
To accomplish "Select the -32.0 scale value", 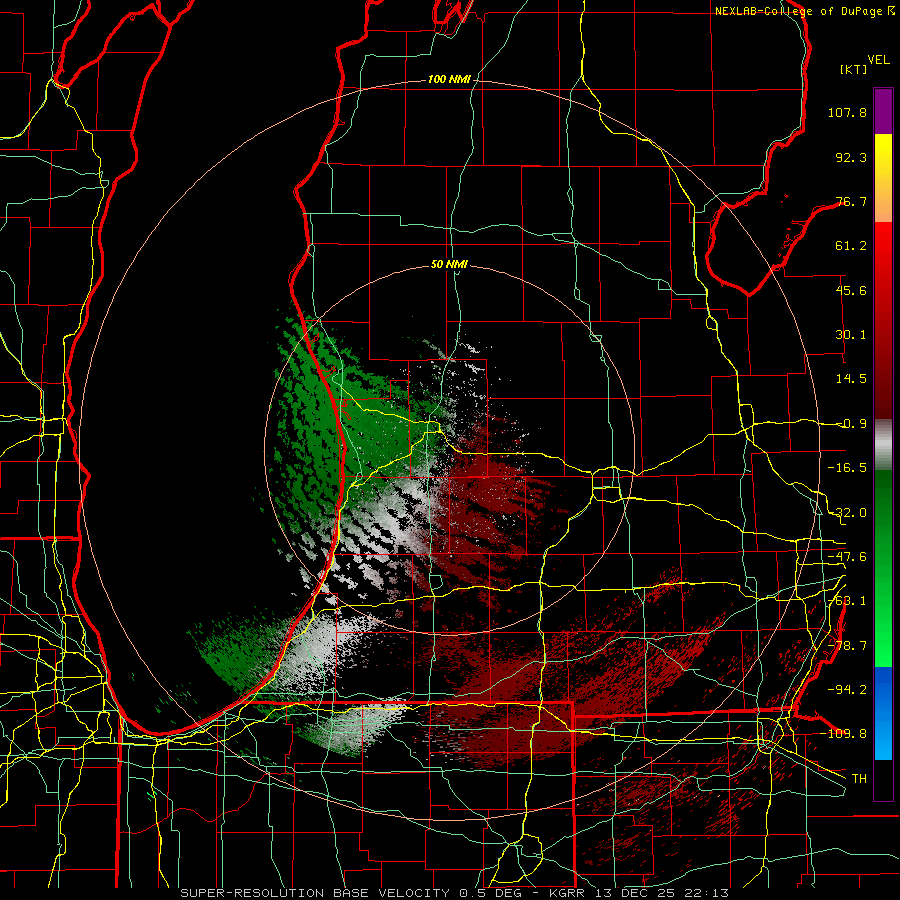I will click(x=847, y=513).
